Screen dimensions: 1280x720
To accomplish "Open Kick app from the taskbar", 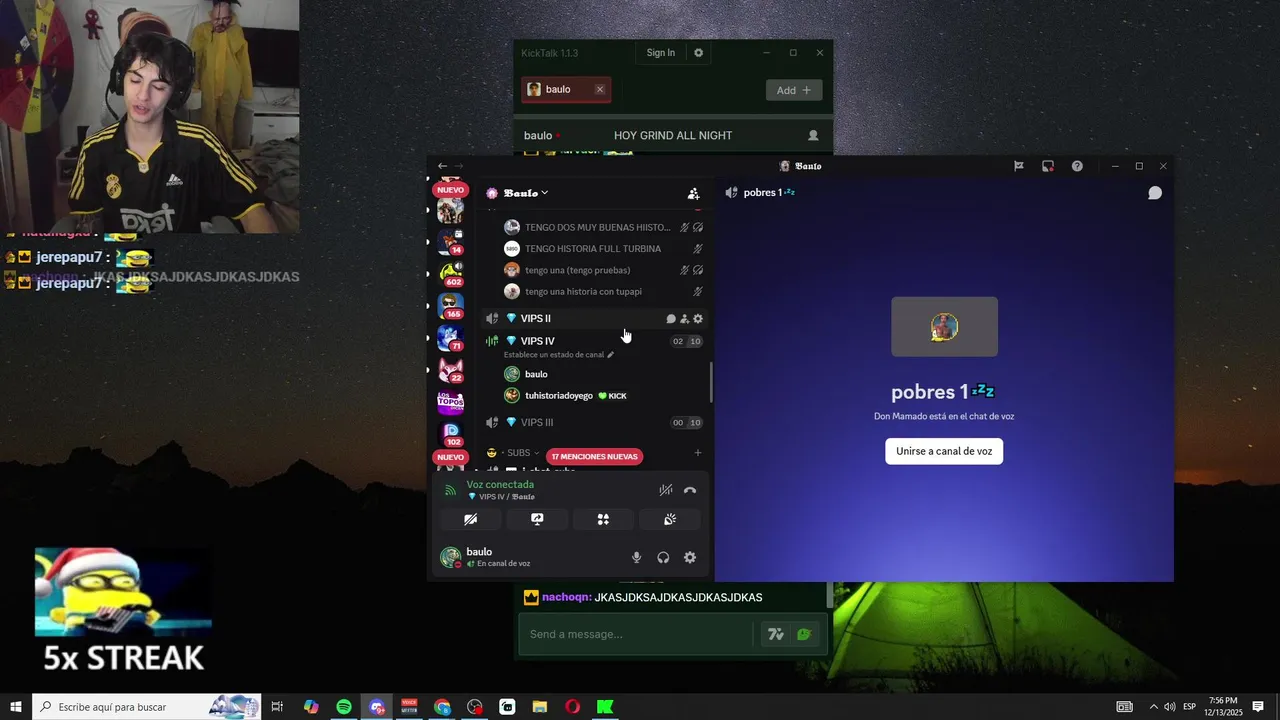I will [605, 707].
